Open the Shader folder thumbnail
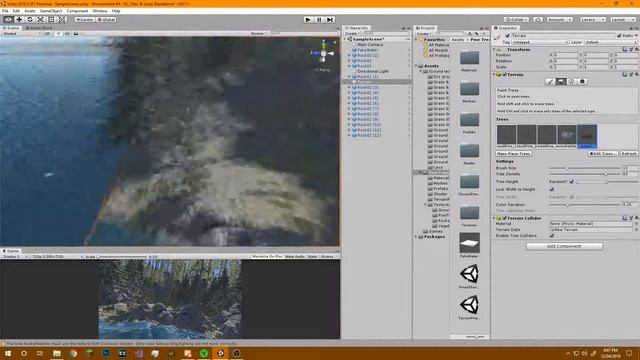 coord(469,151)
